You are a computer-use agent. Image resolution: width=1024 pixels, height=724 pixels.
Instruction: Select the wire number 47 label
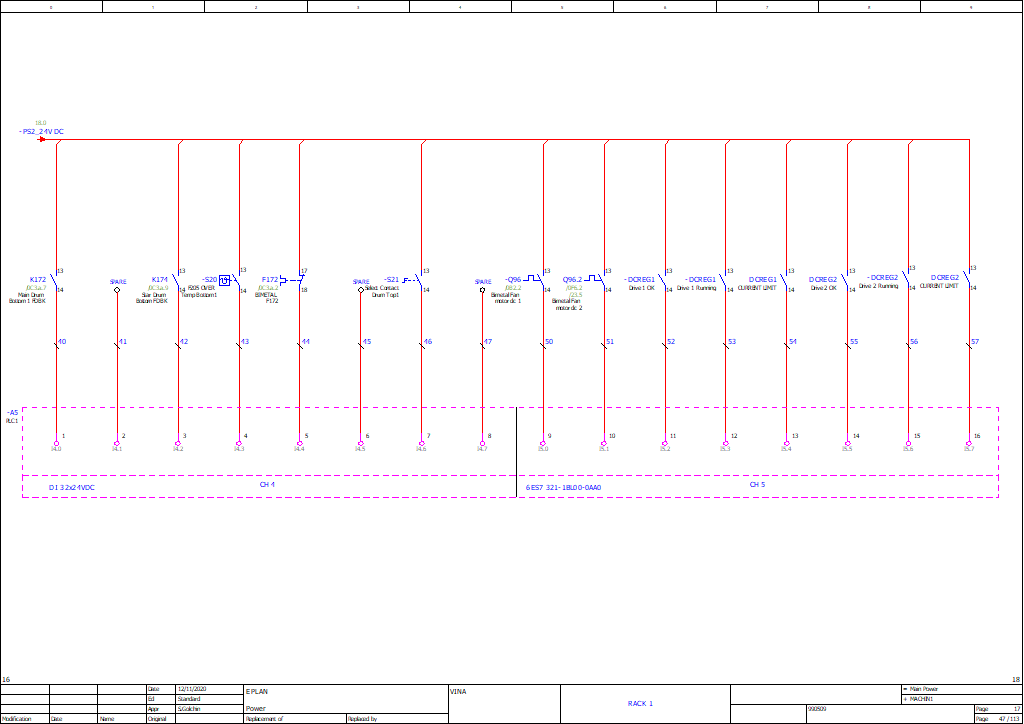point(488,342)
